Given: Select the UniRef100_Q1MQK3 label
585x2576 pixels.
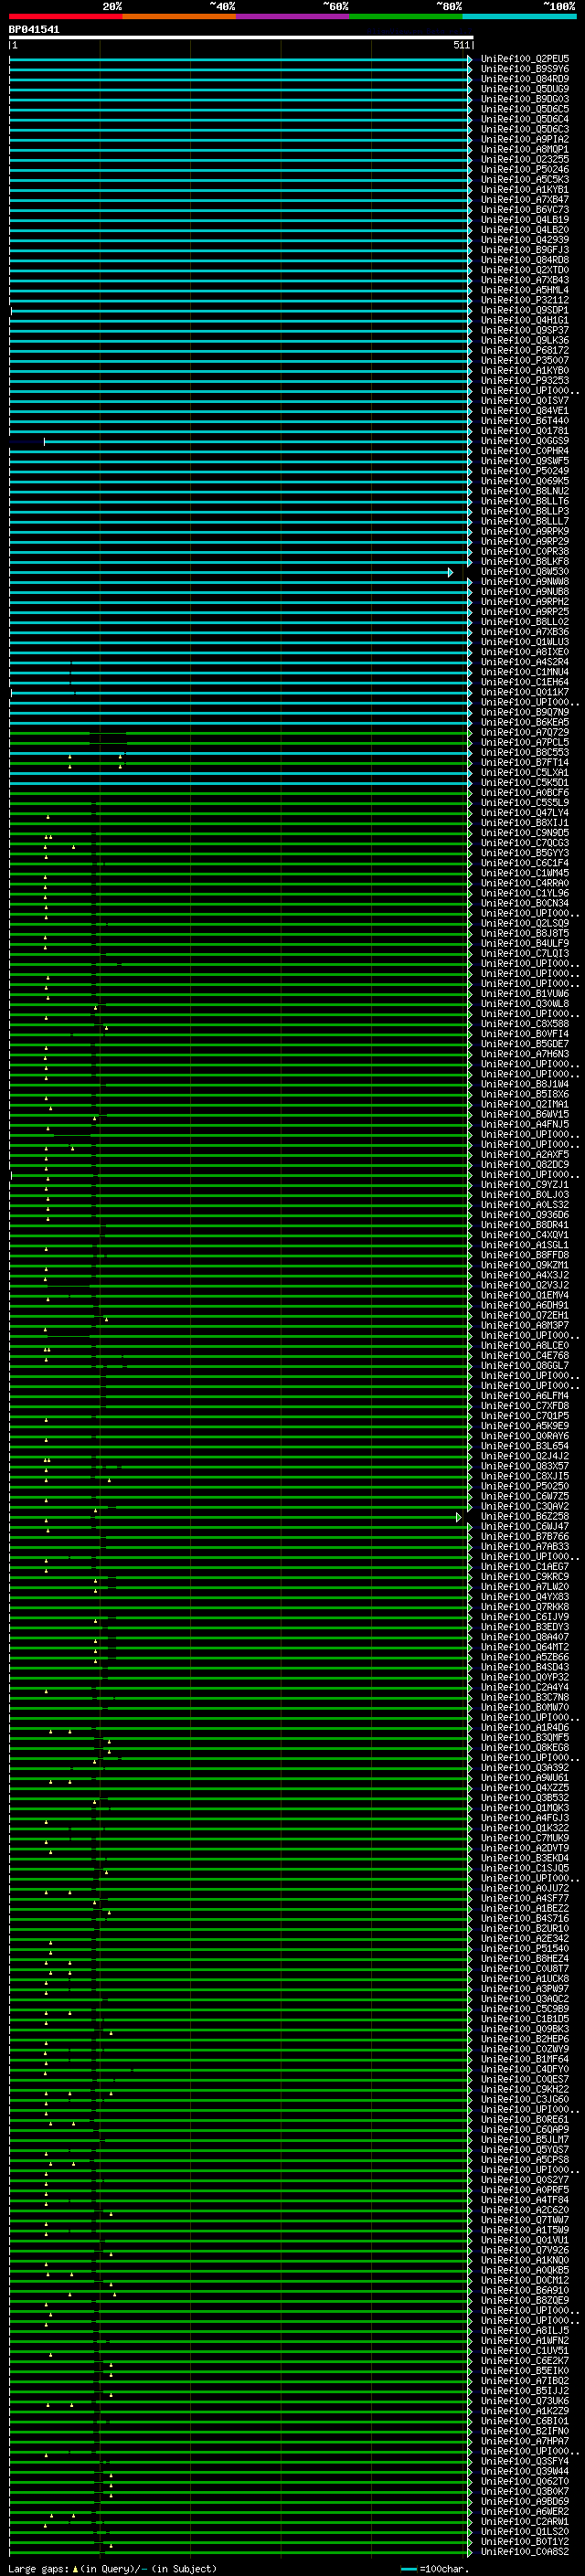Looking at the screenshot, I should pos(525,1808).
